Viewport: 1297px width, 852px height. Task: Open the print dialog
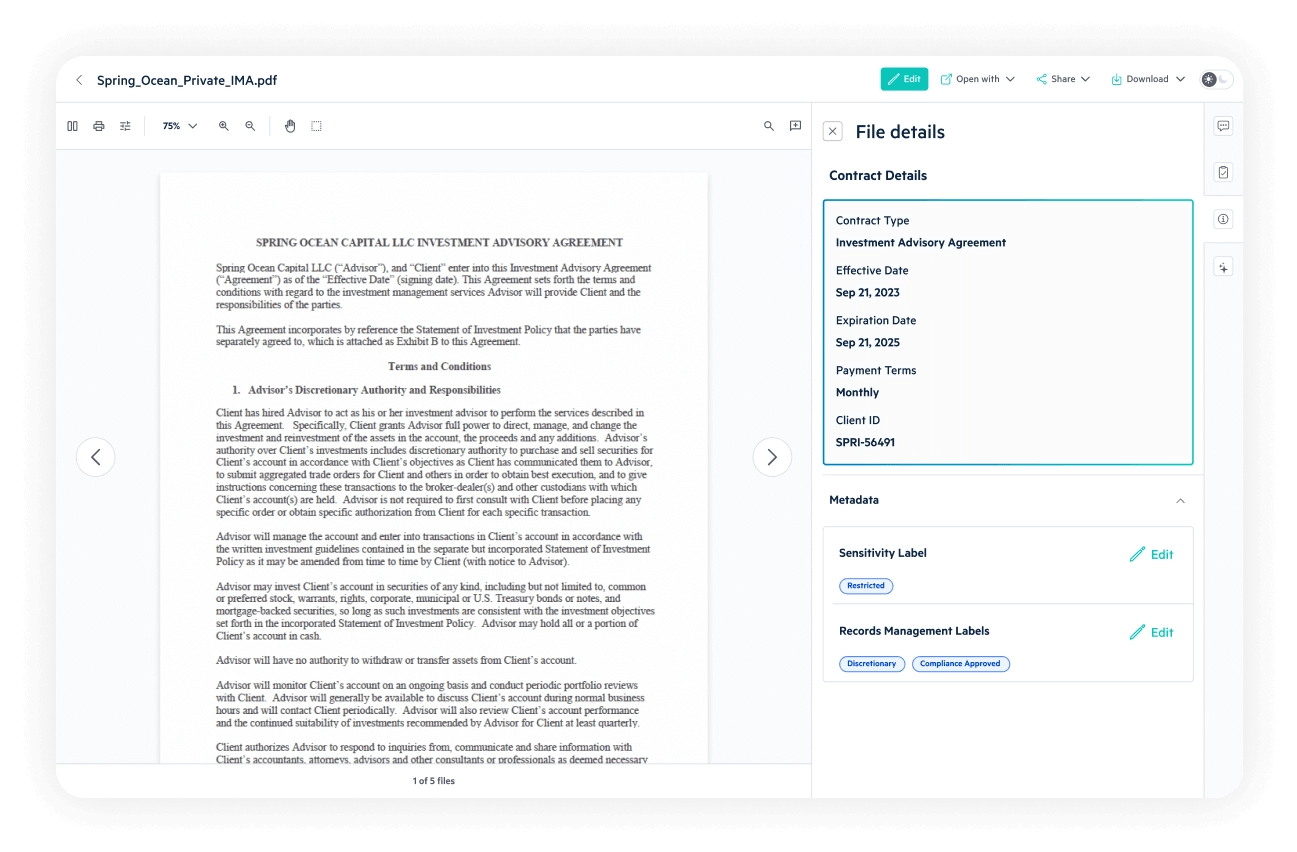[x=98, y=126]
